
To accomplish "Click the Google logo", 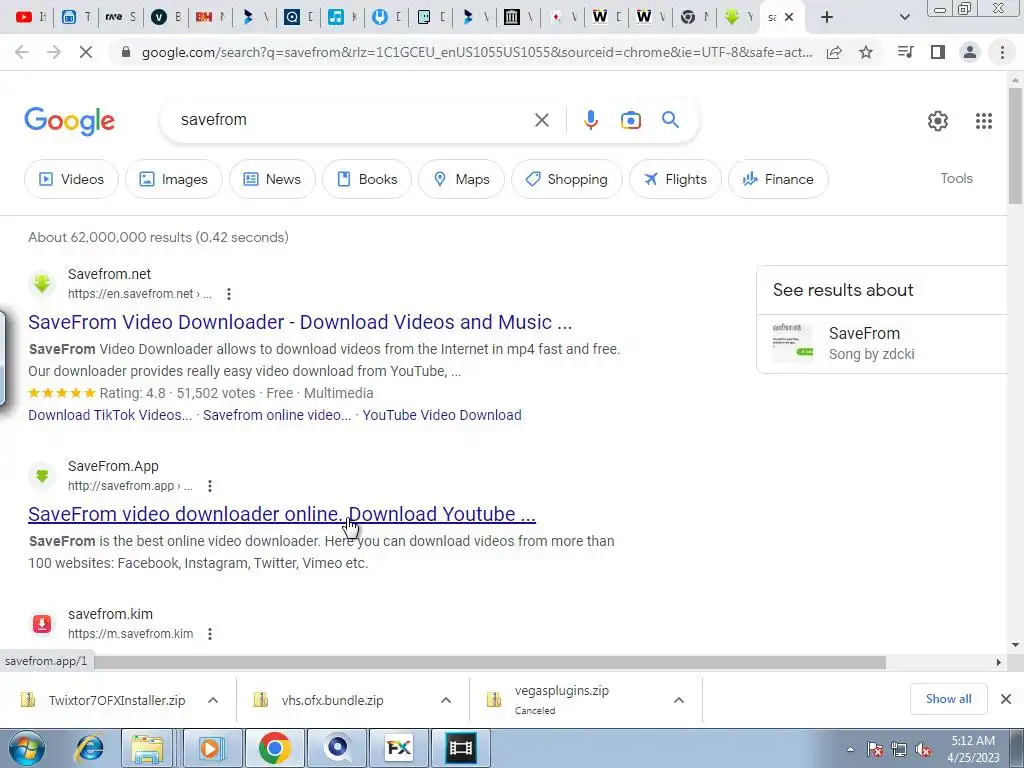I will click(x=69, y=121).
